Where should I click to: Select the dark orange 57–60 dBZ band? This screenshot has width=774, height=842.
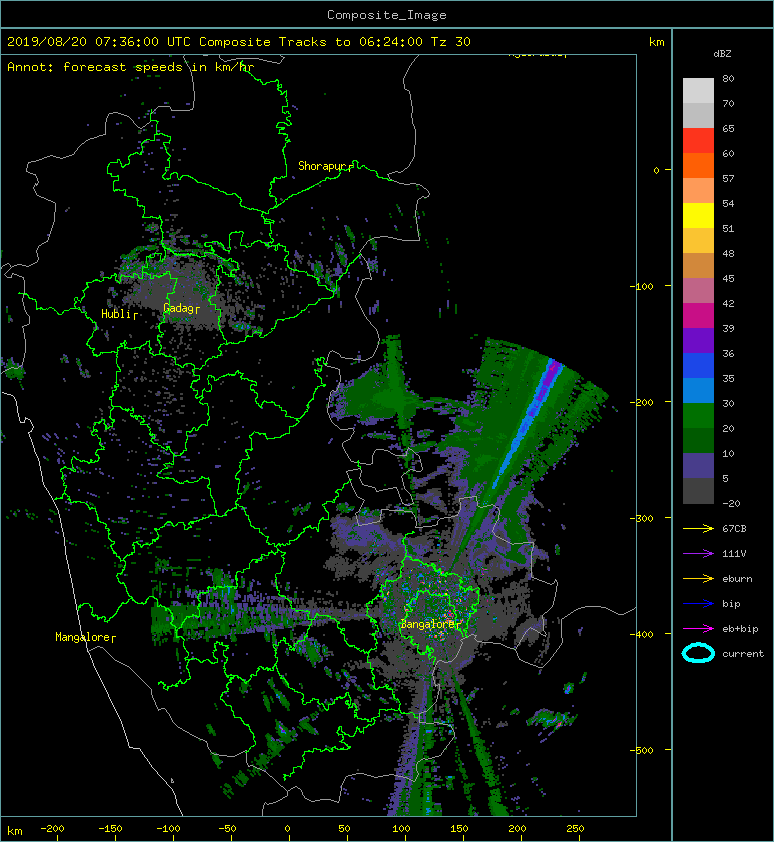coord(698,165)
